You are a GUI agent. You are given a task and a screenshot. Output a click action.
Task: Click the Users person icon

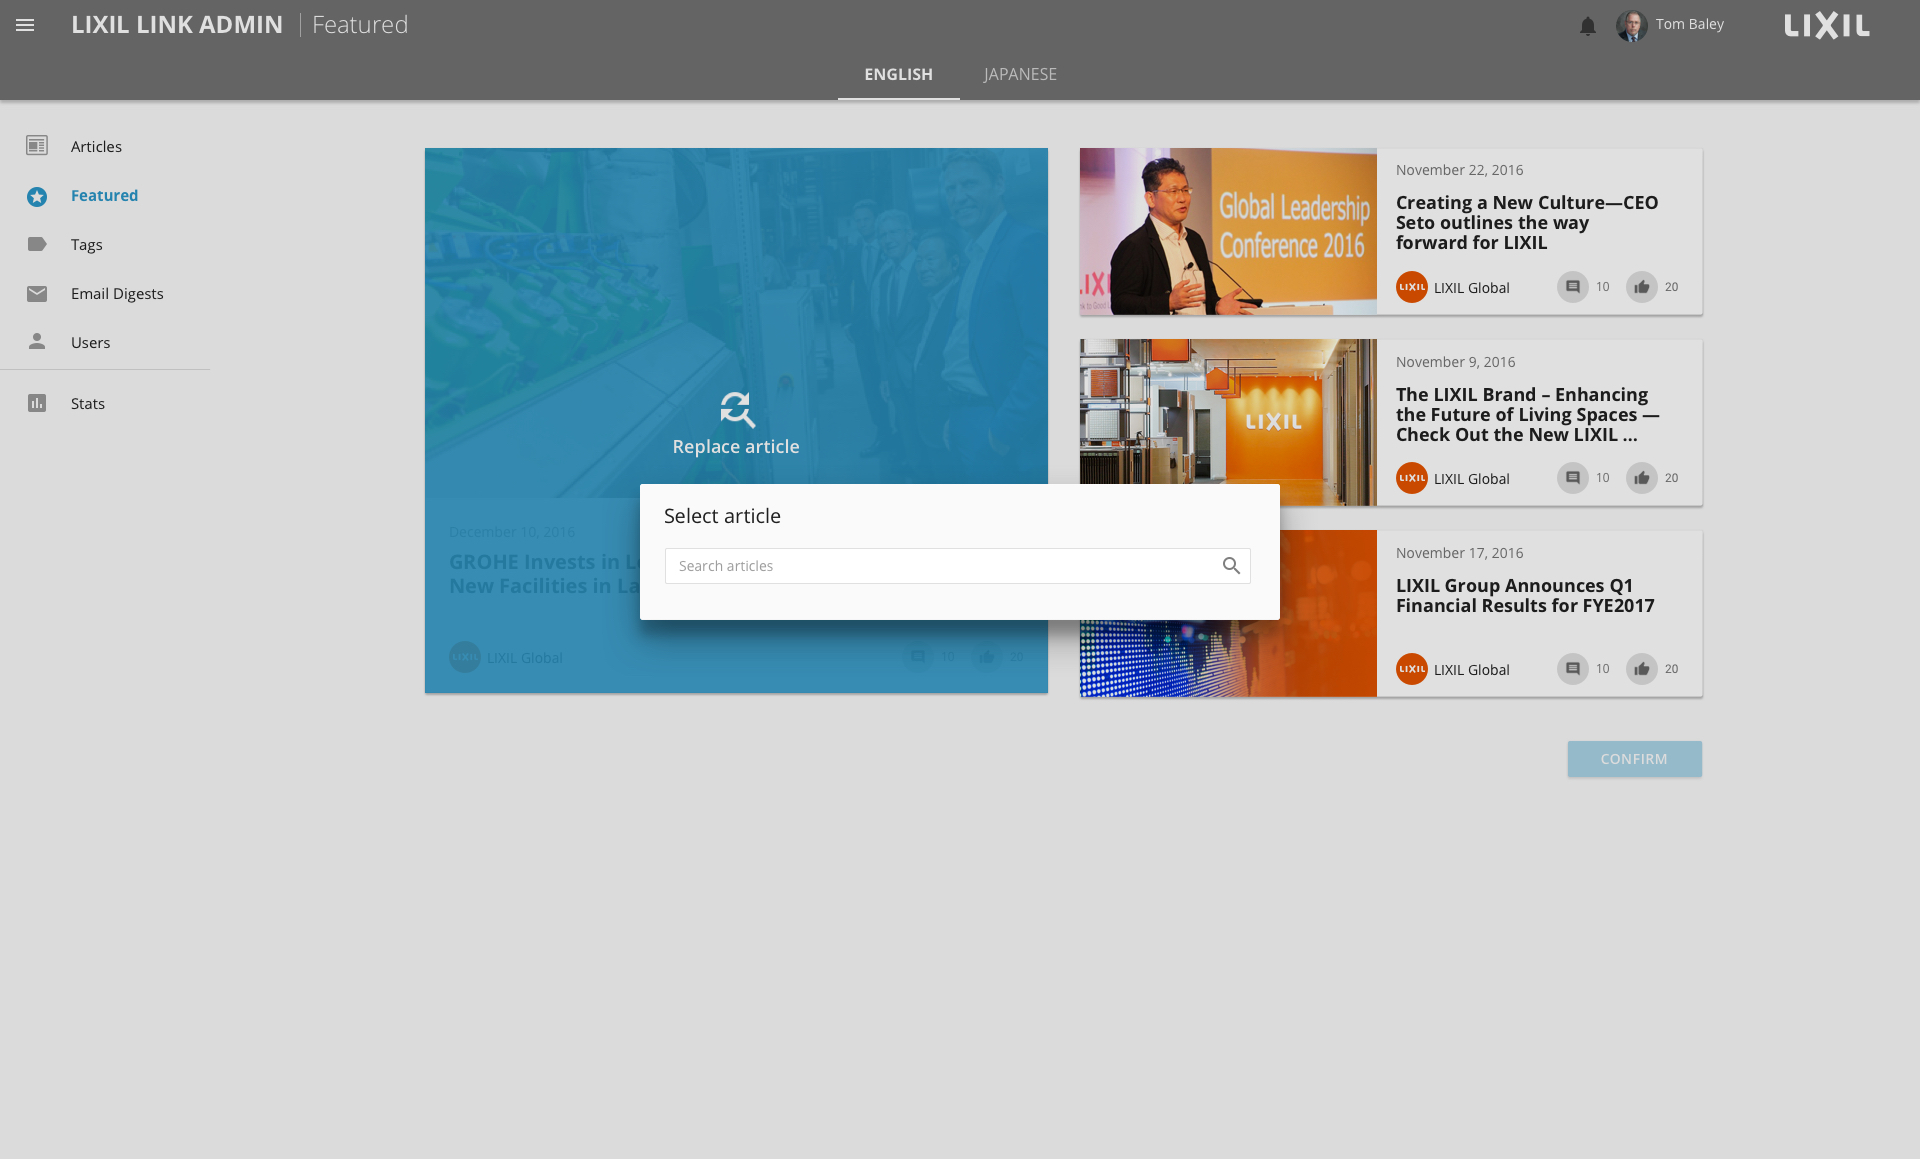point(37,341)
